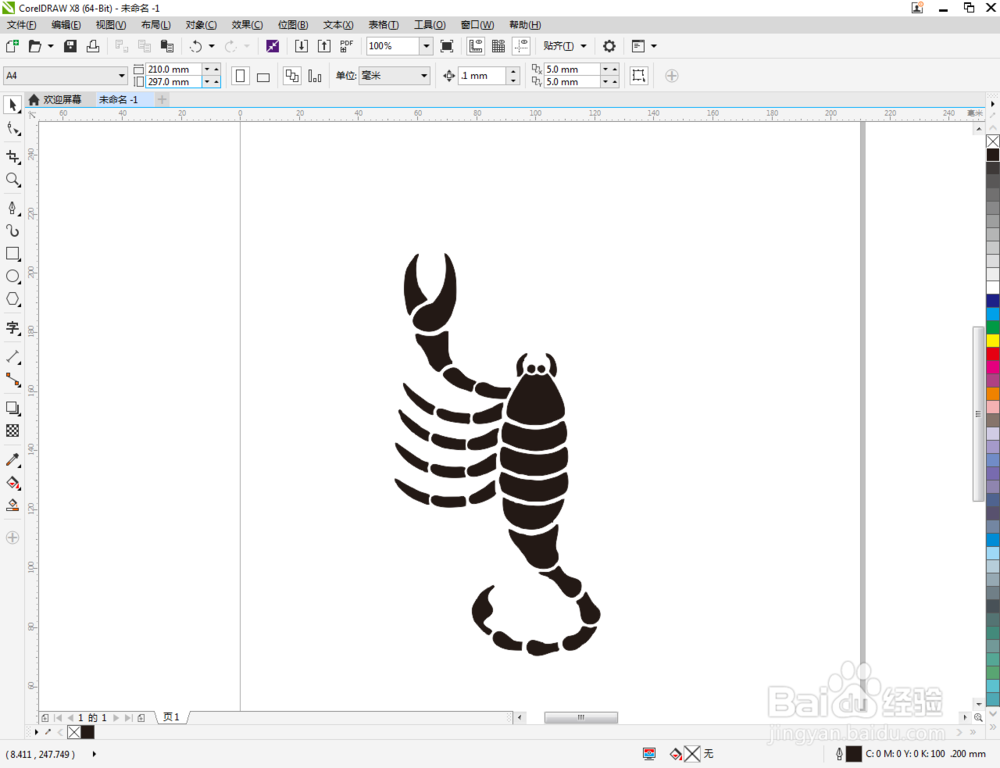1000x768 pixels.
Task: Toggle Current page layout button
Action: tap(314, 76)
